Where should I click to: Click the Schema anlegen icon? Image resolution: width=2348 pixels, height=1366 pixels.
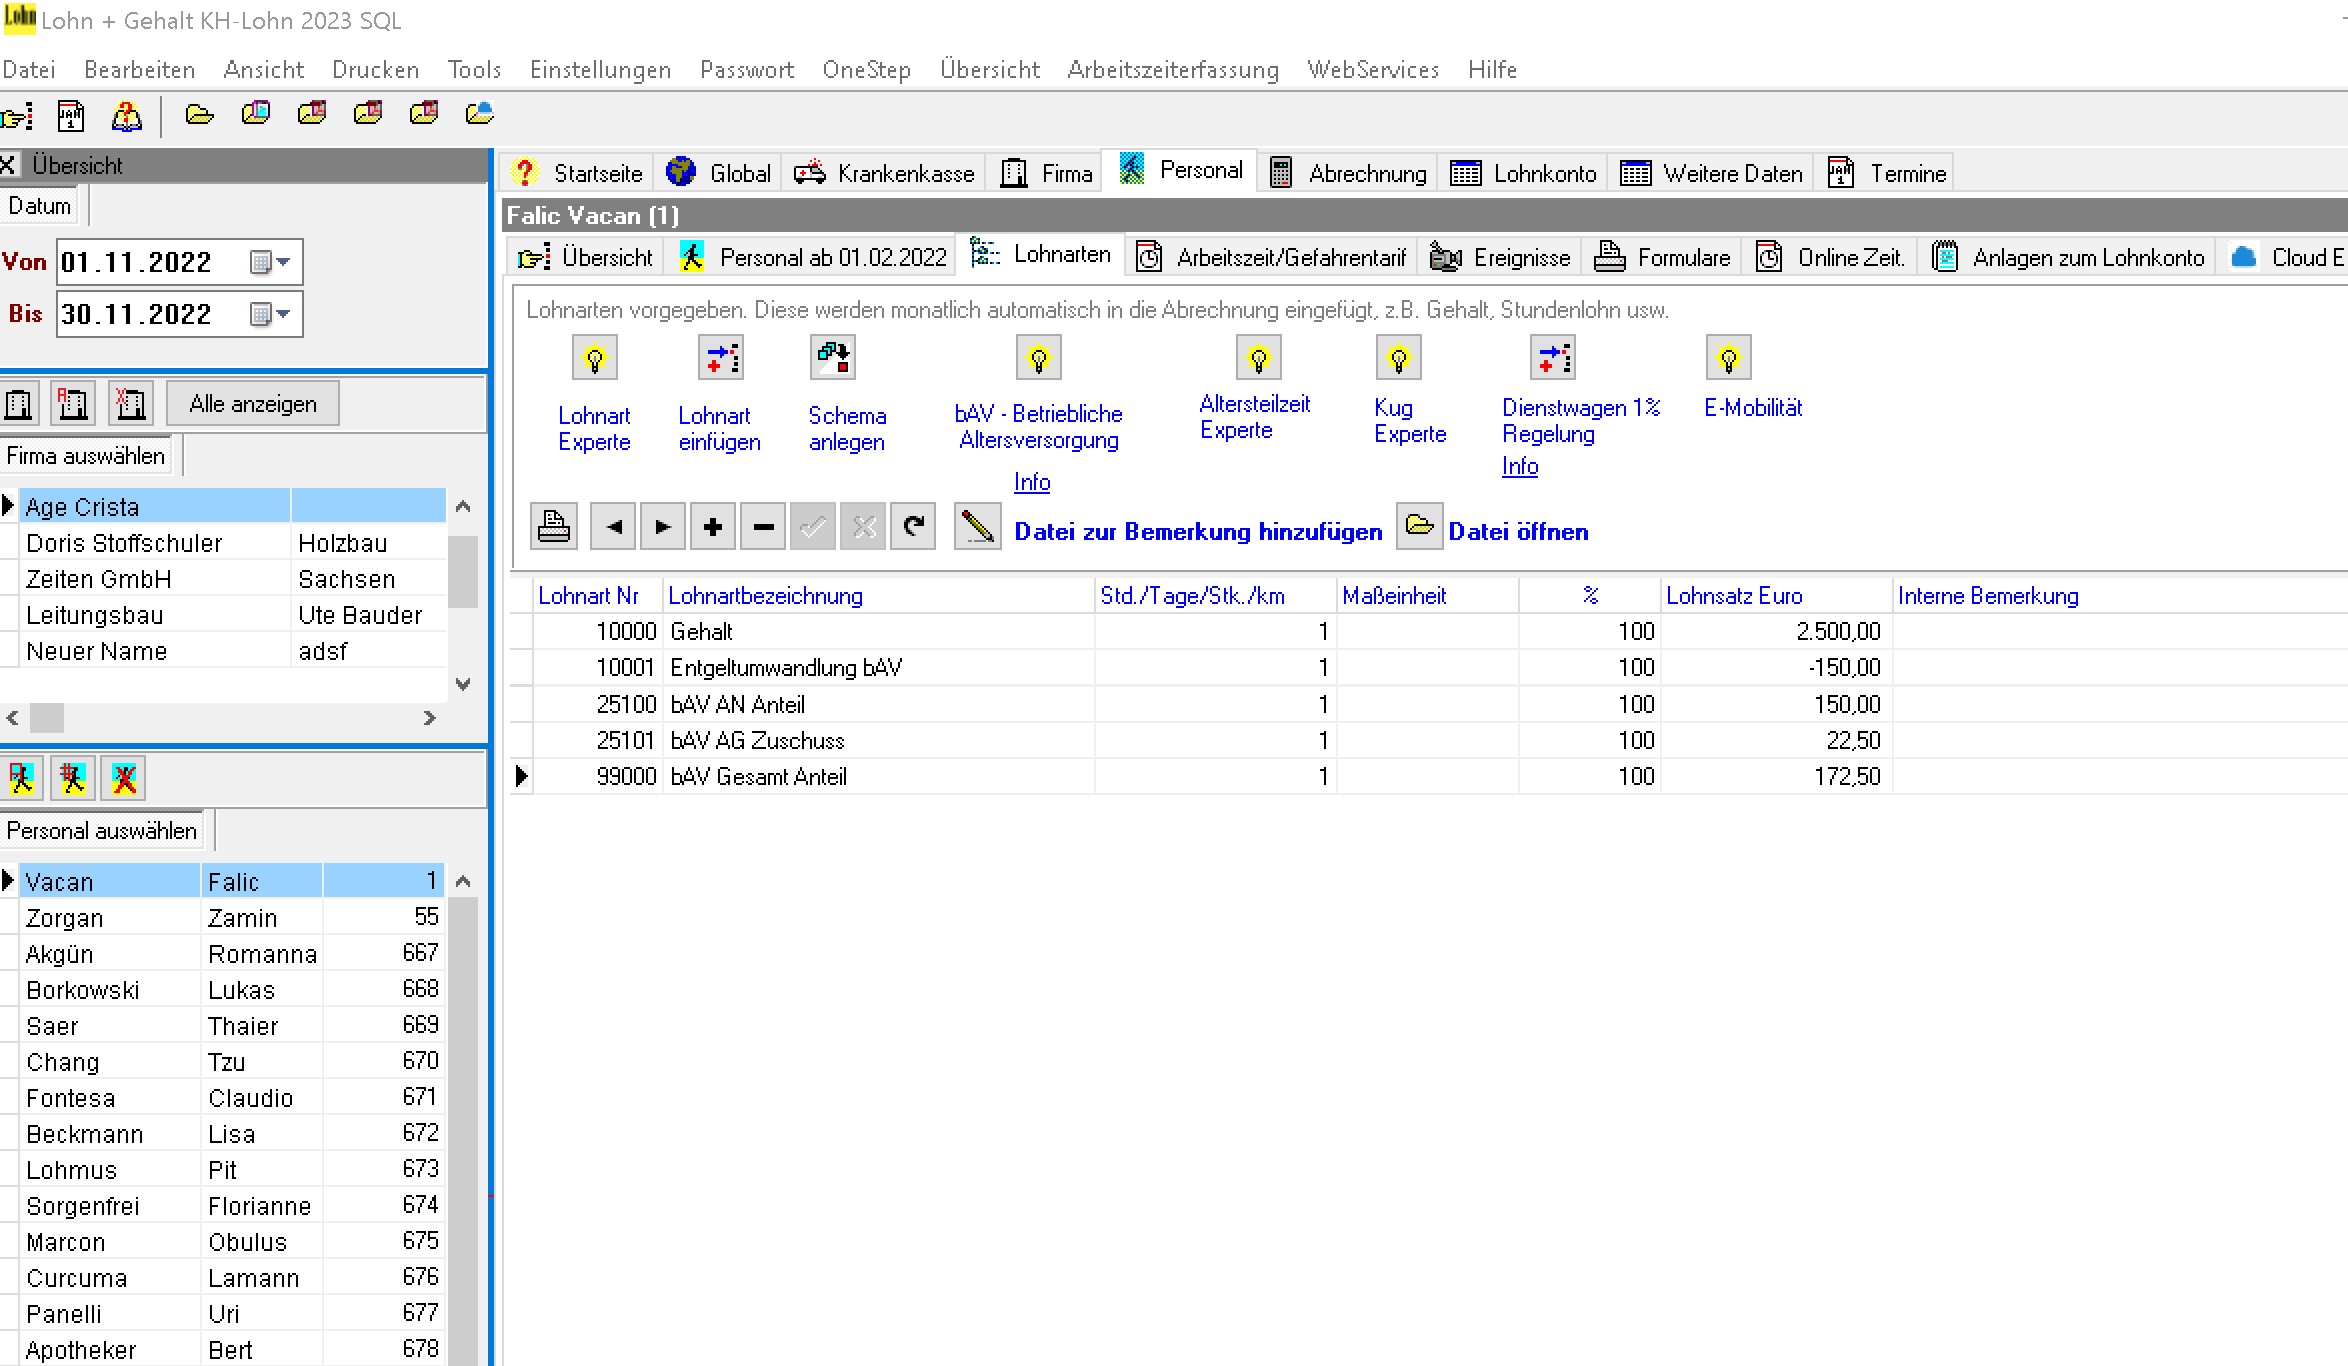coord(832,358)
